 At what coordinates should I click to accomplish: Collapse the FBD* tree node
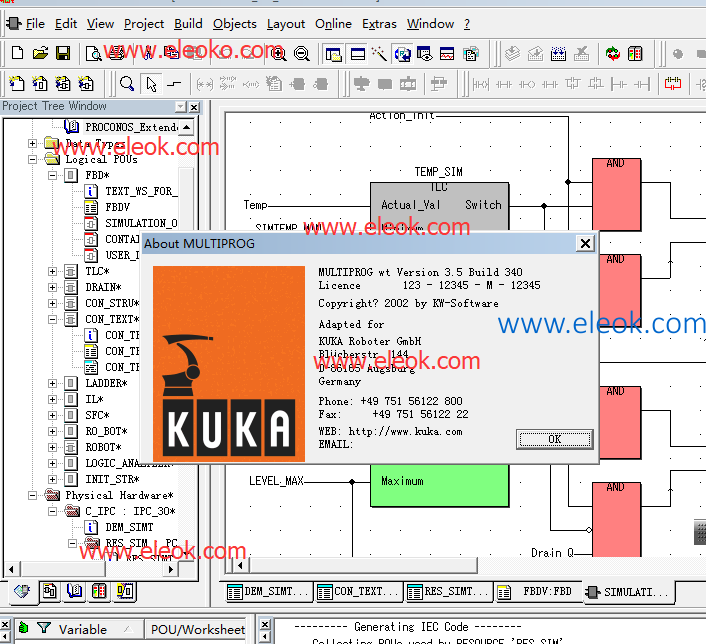point(53,175)
